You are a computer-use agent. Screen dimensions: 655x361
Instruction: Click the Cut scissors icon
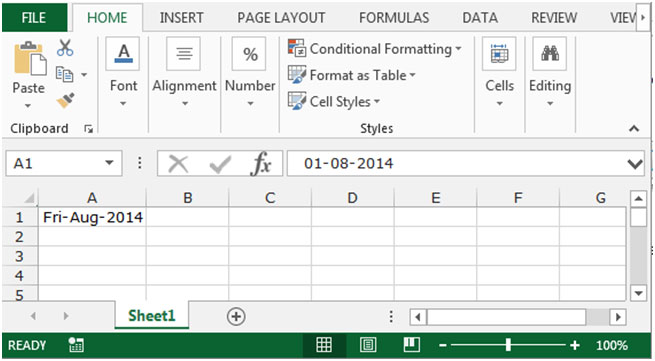coord(65,48)
